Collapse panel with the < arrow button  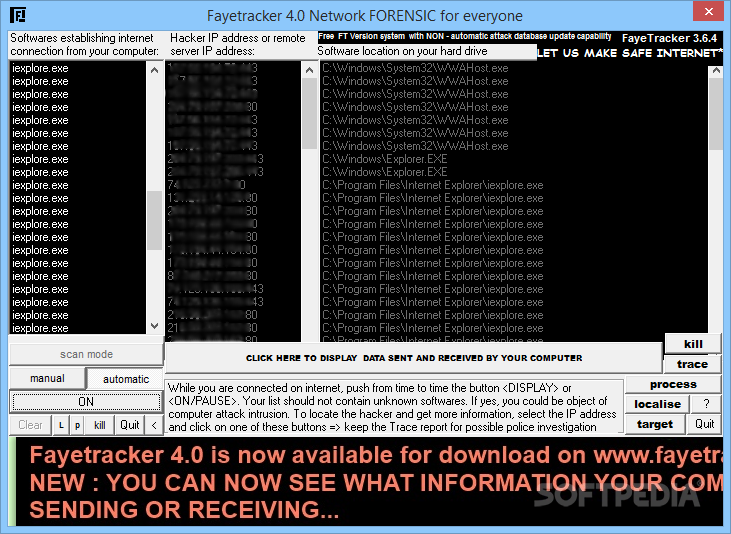click(154, 425)
